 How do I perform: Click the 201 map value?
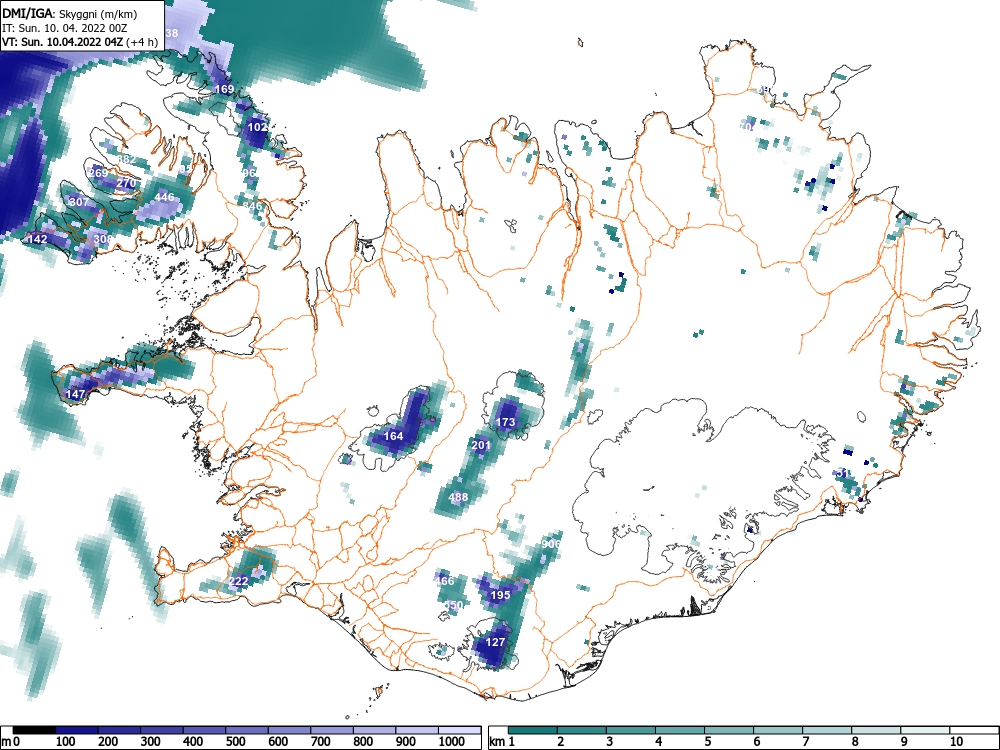[481, 445]
